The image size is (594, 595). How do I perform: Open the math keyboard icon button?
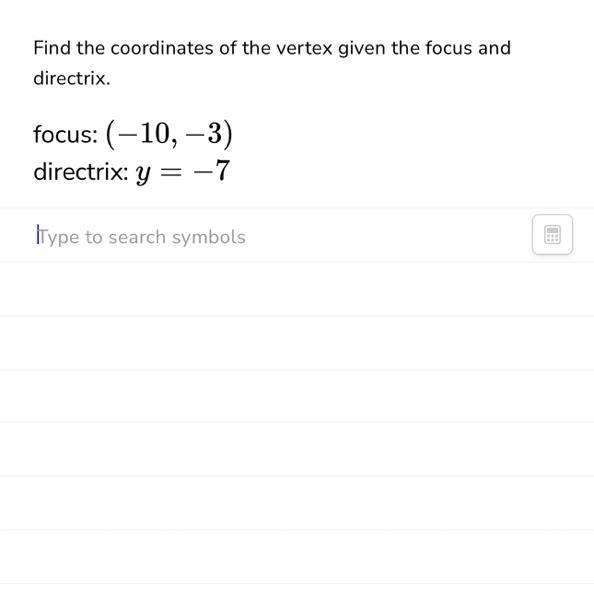pos(552,235)
